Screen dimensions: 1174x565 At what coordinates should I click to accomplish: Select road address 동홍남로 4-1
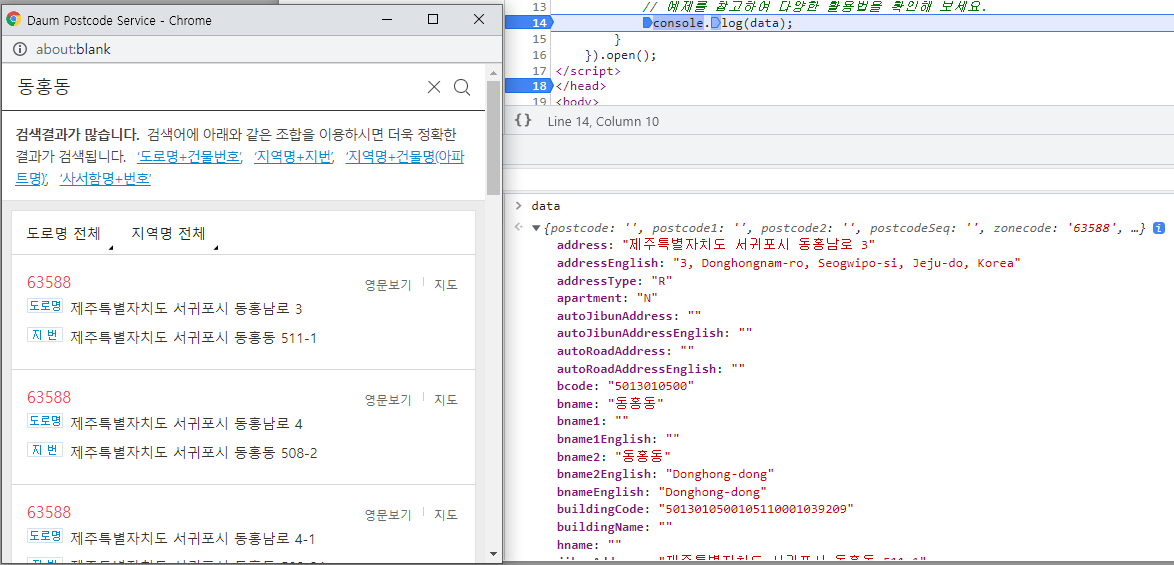coord(192,540)
